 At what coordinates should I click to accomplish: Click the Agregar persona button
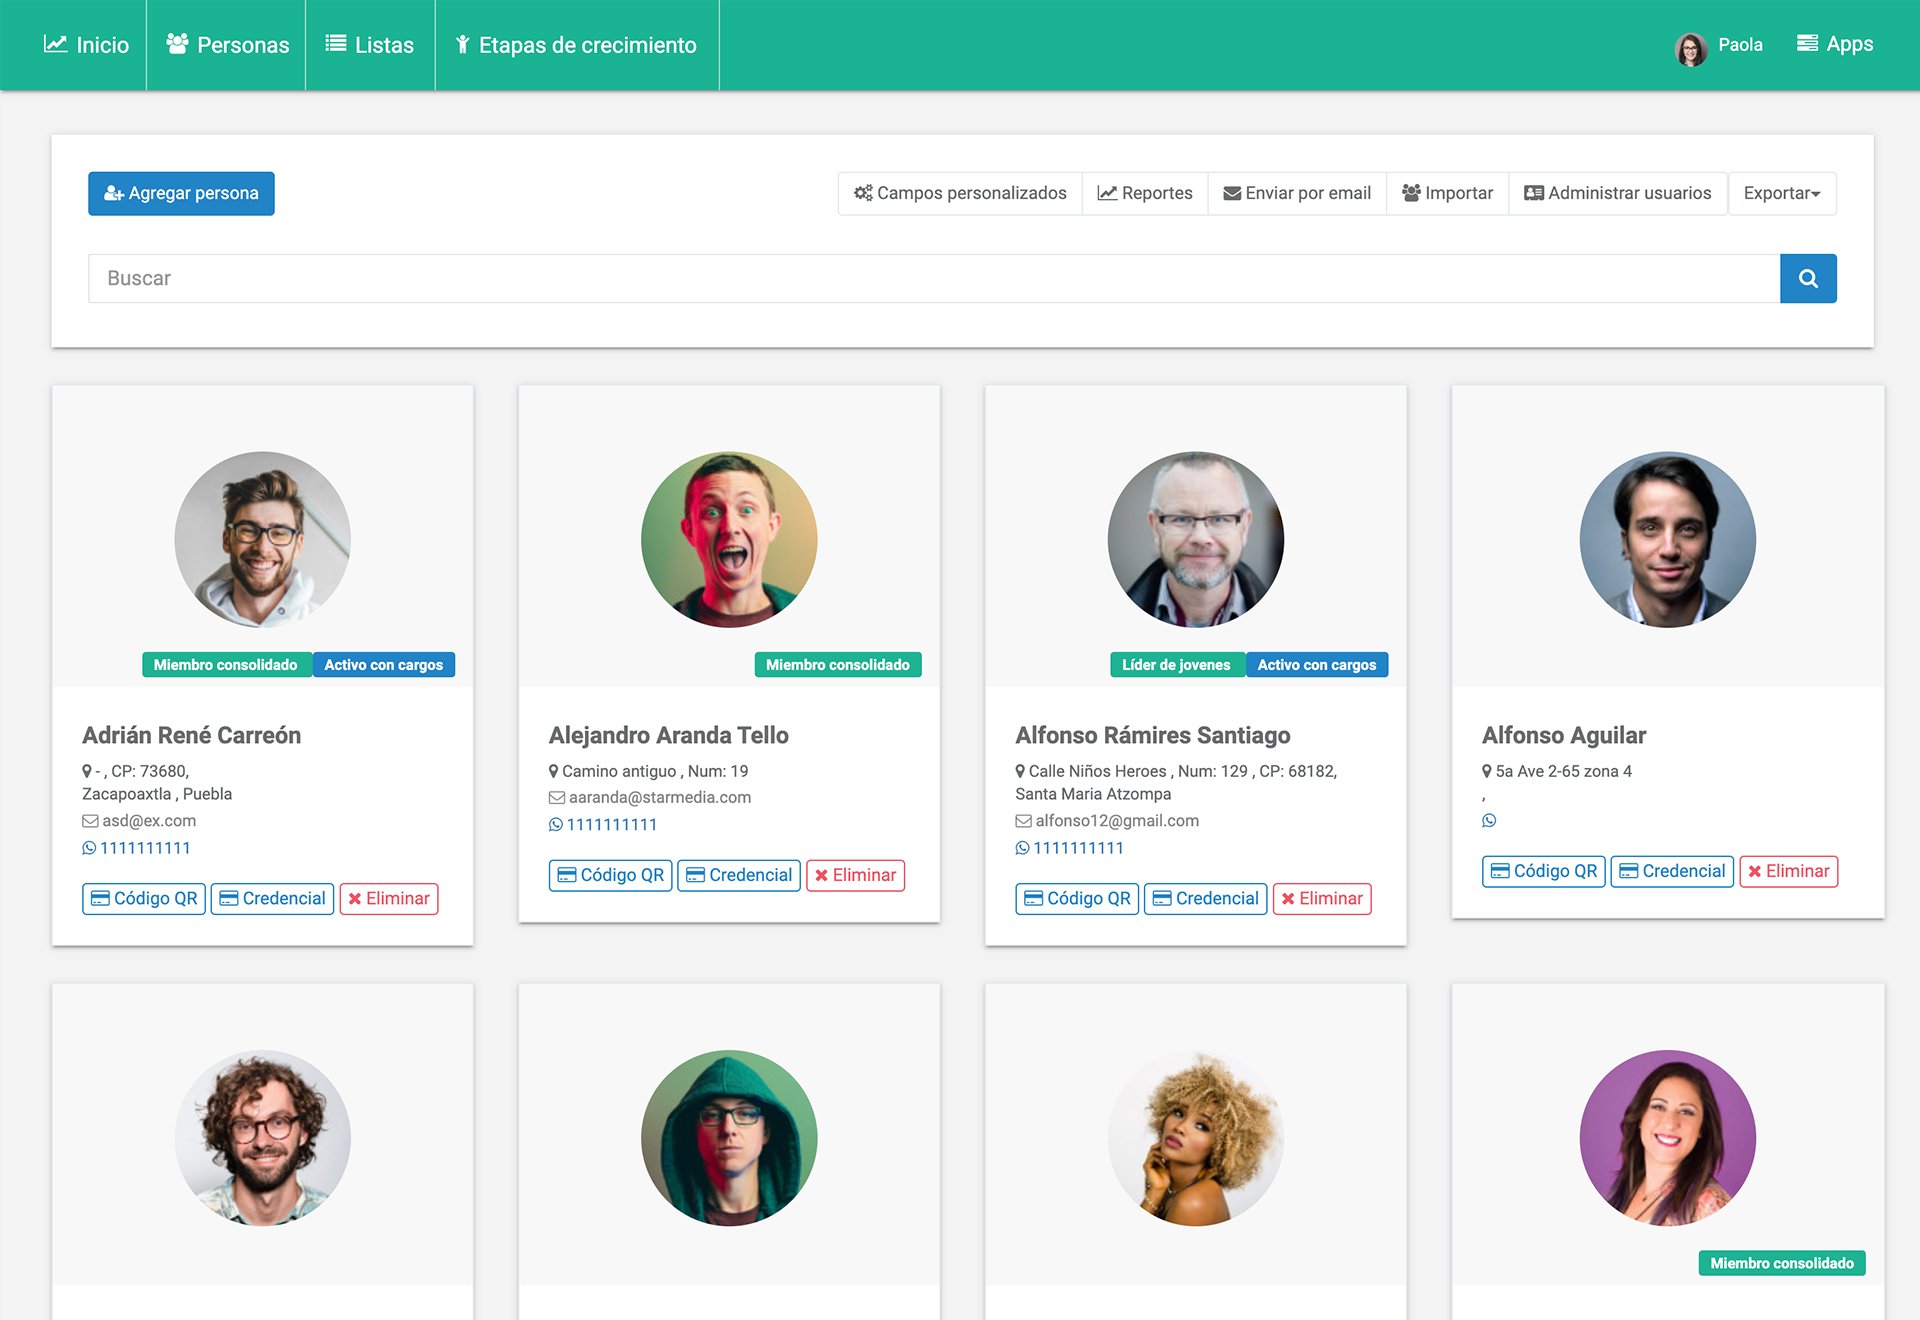181,193
